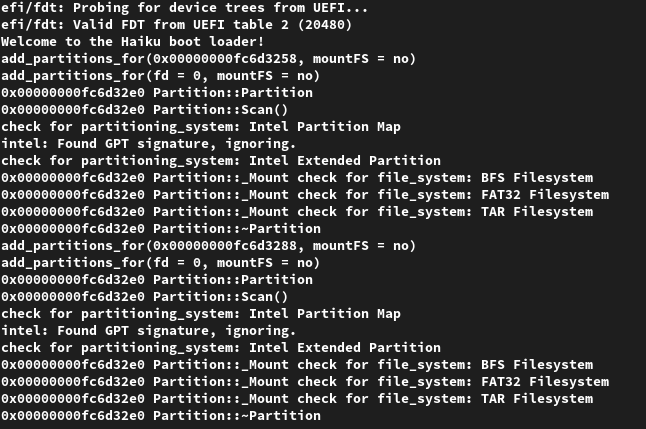Click the last 'TAR Filesystem' mount check line
This screenshot has height=429, width=646.
[297, 399]
